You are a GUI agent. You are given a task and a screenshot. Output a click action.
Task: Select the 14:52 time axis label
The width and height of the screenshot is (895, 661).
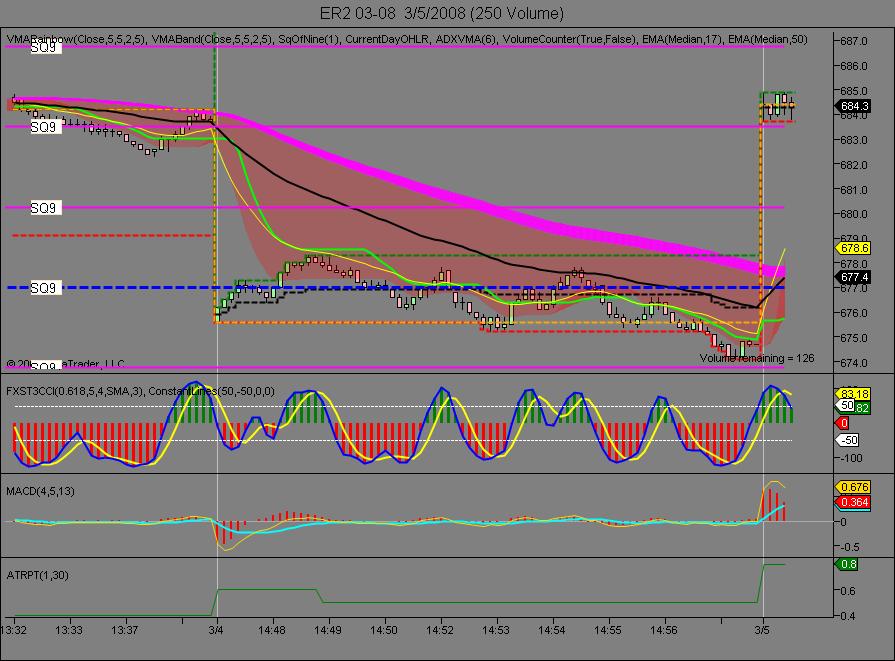tap(440, 630)
